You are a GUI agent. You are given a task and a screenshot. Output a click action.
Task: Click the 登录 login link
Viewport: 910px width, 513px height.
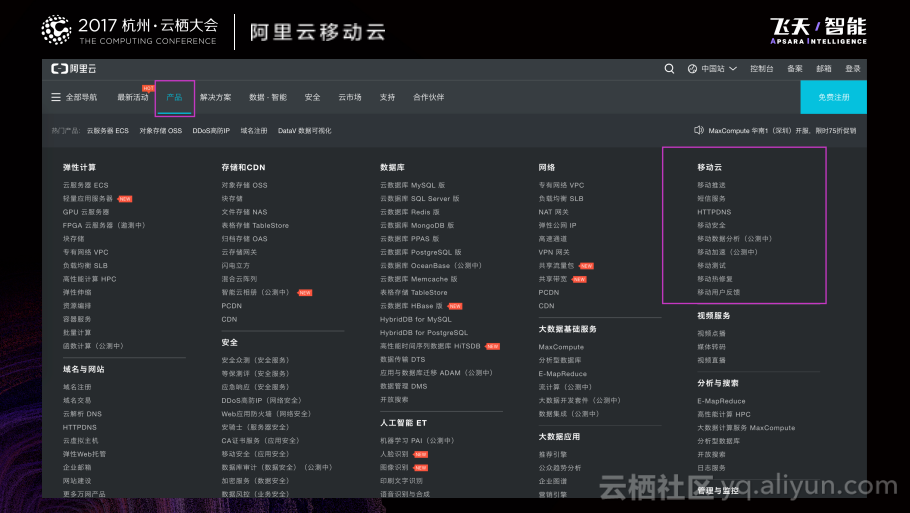pos(853,68)
